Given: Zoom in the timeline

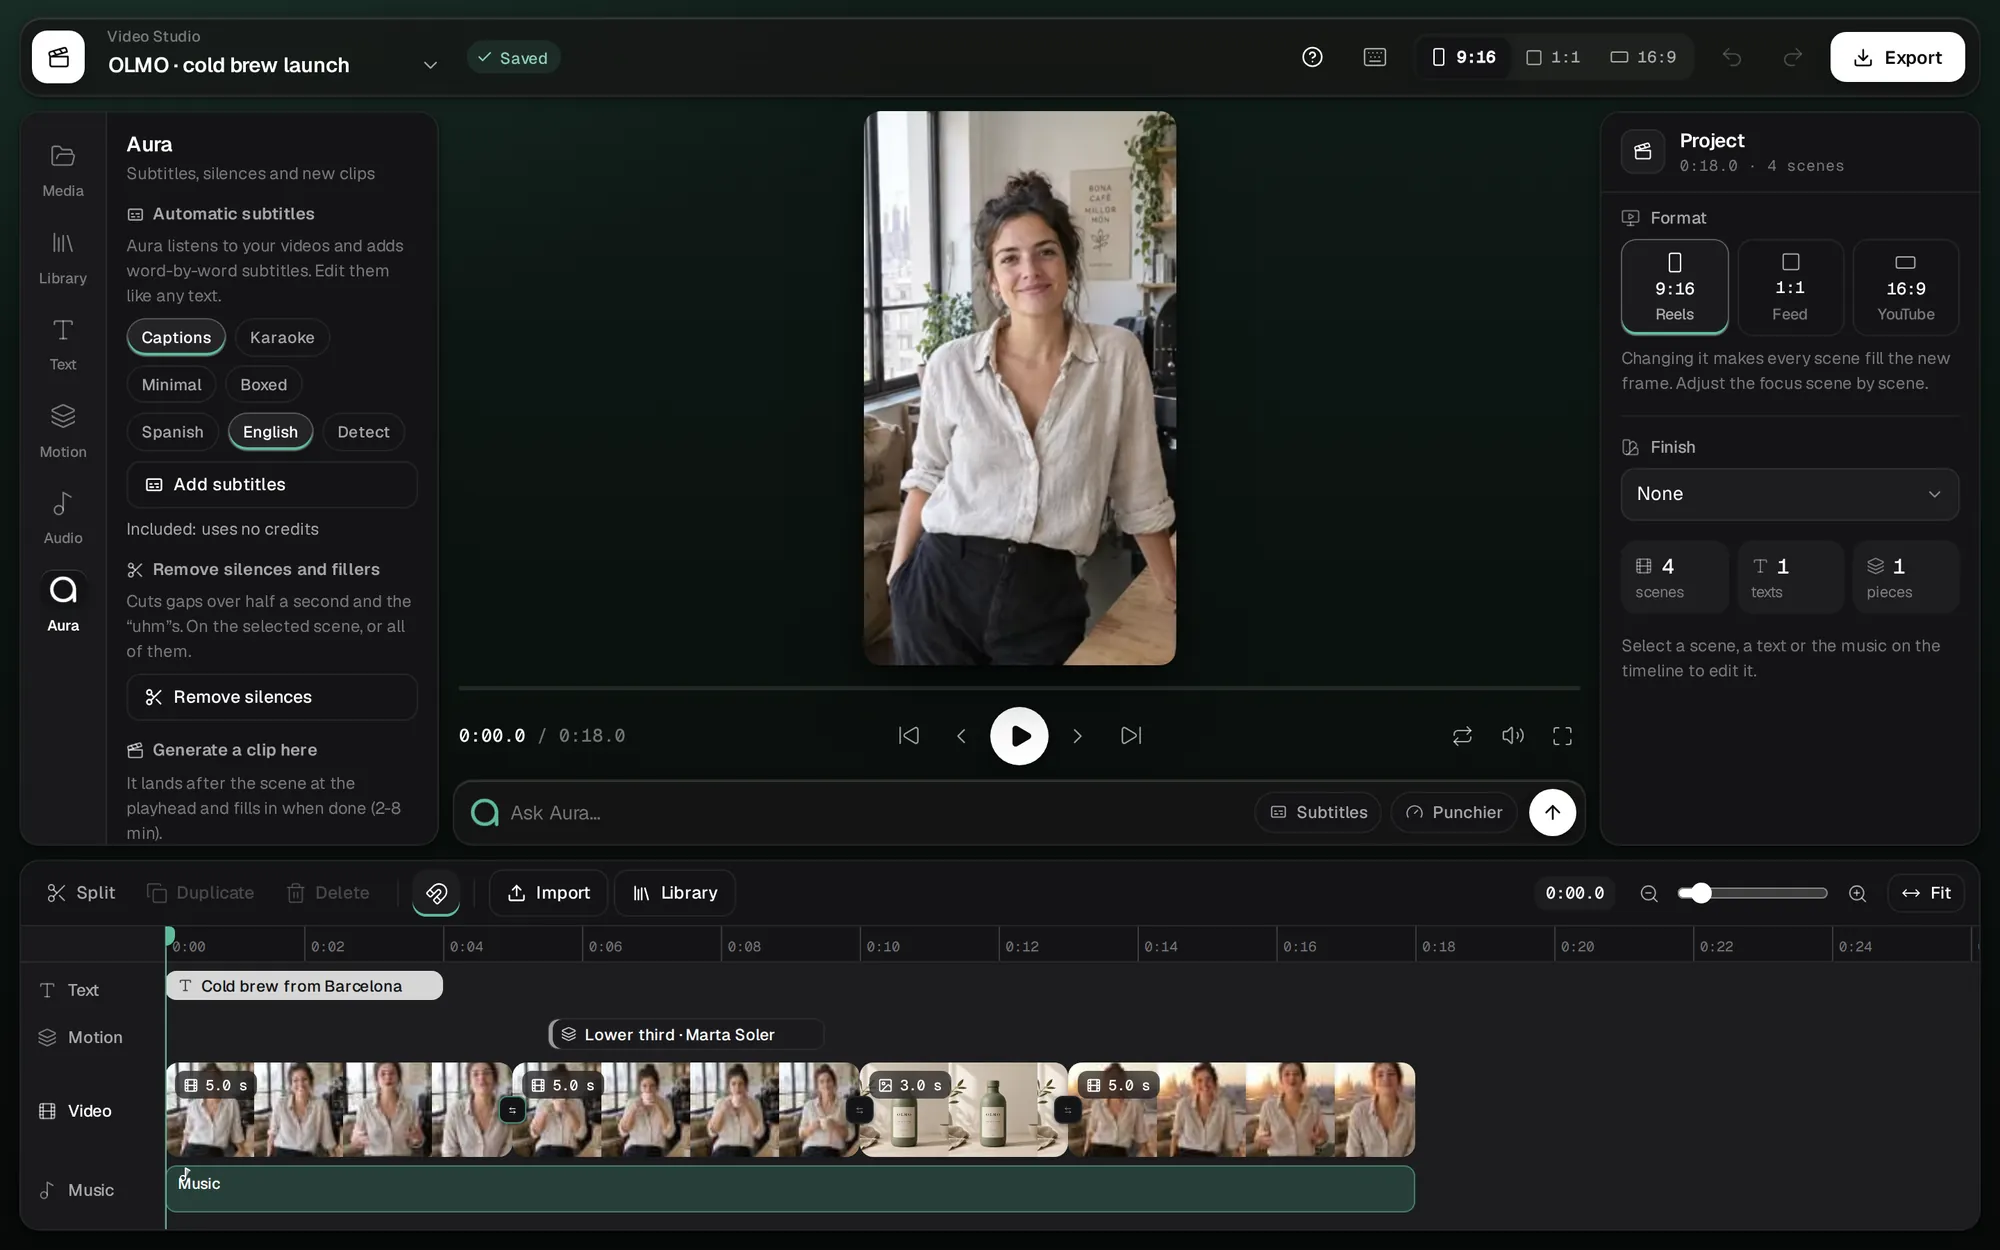Looking at the screenshot, I should pyautogui.click(x=1857, y=893).
